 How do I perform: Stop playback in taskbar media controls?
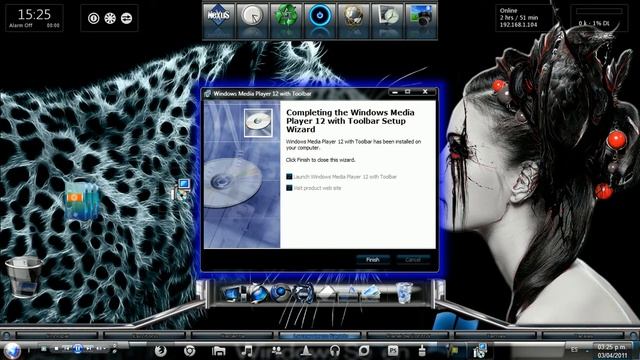[x=56, y=349]
